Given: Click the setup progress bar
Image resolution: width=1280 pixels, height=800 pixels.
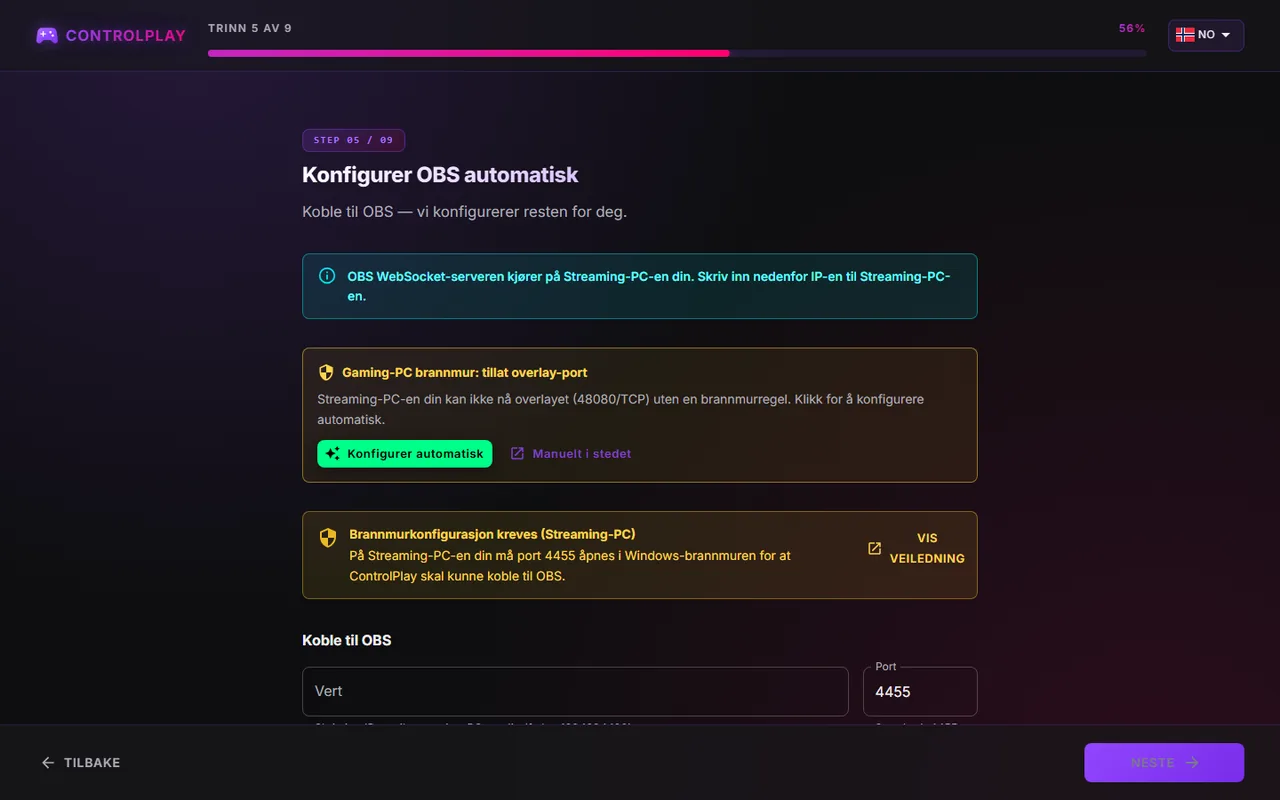Looking at the screenshot, I should click(x=677, y=53).
